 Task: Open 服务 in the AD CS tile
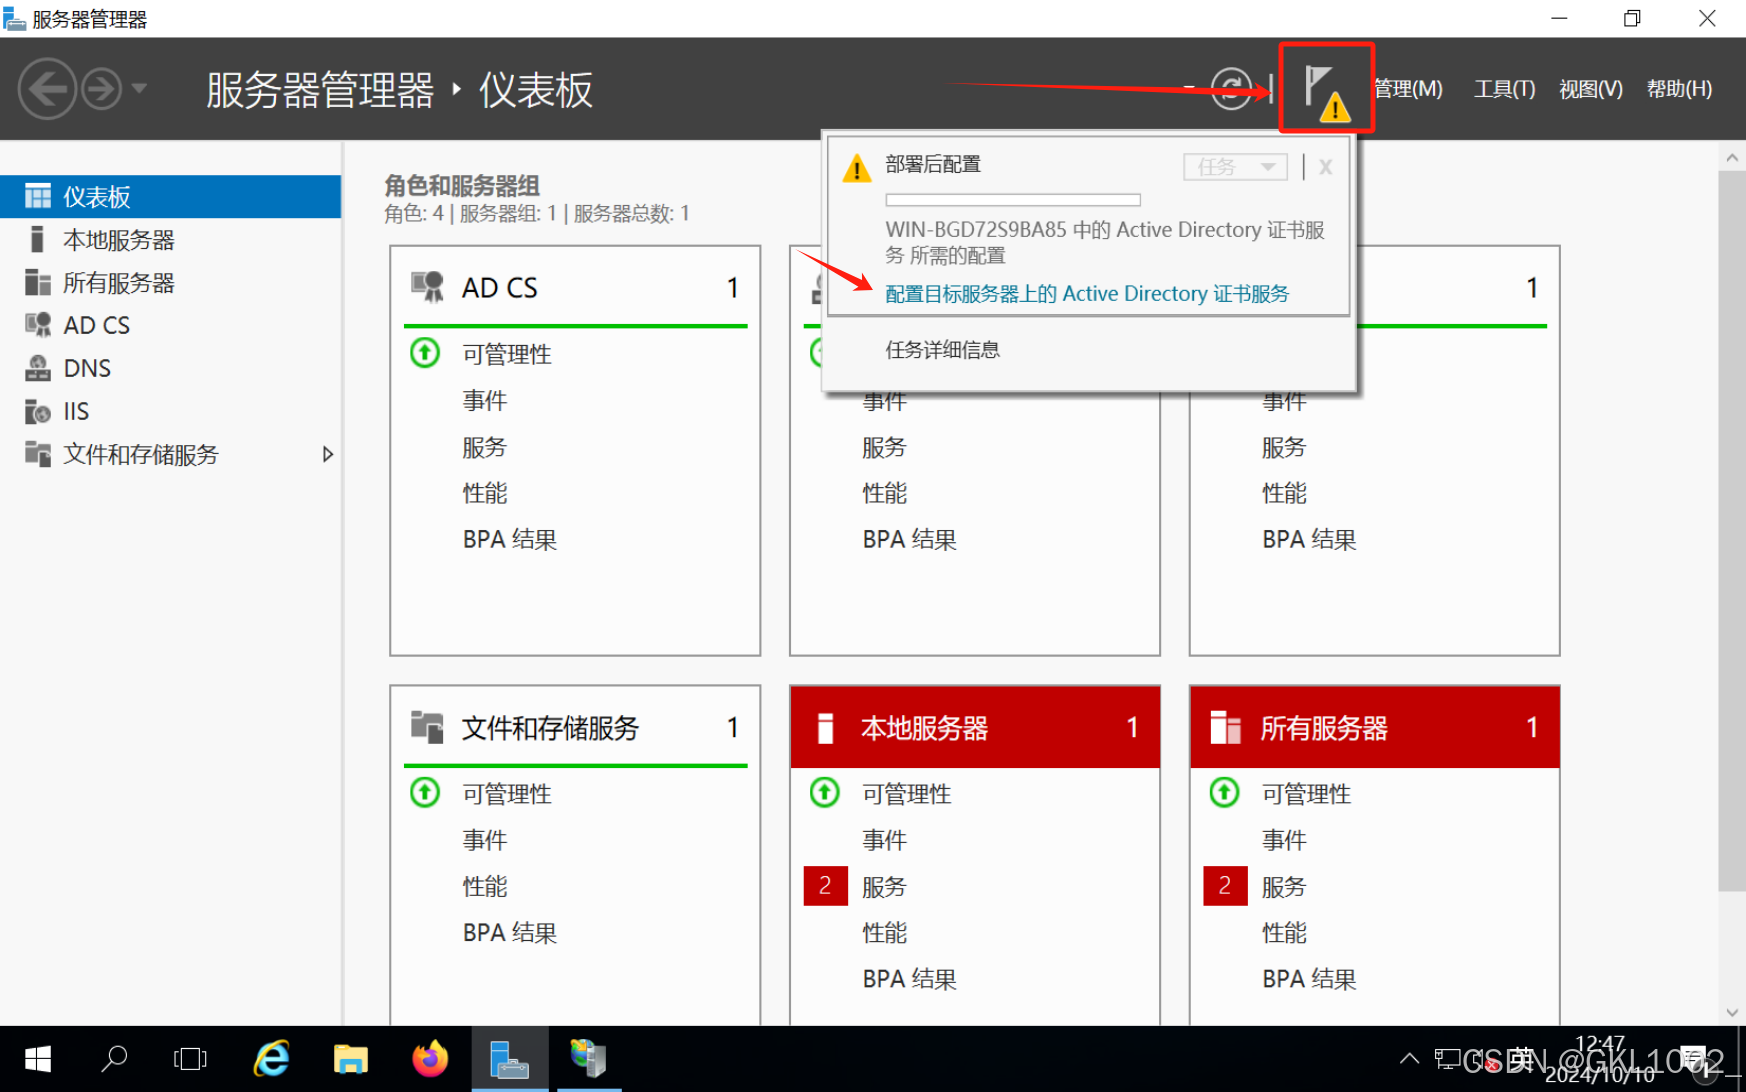[484, 447]
